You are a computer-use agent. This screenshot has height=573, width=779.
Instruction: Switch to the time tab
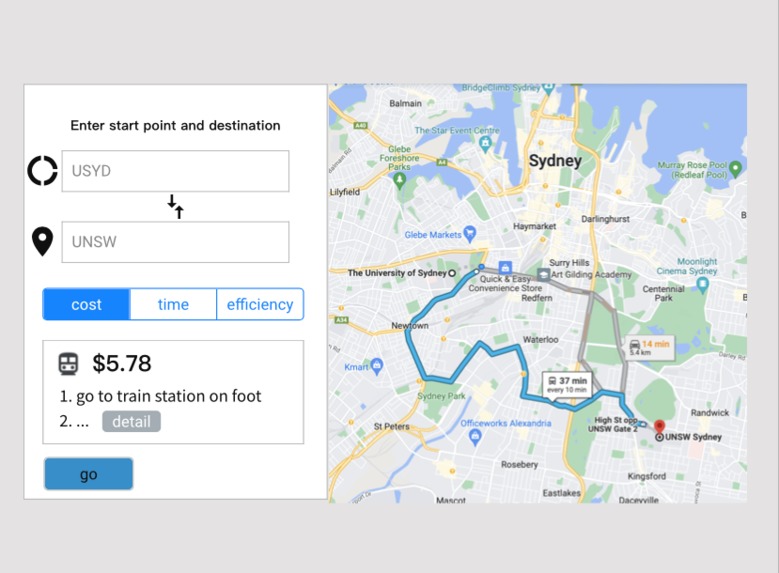[173, 304]
